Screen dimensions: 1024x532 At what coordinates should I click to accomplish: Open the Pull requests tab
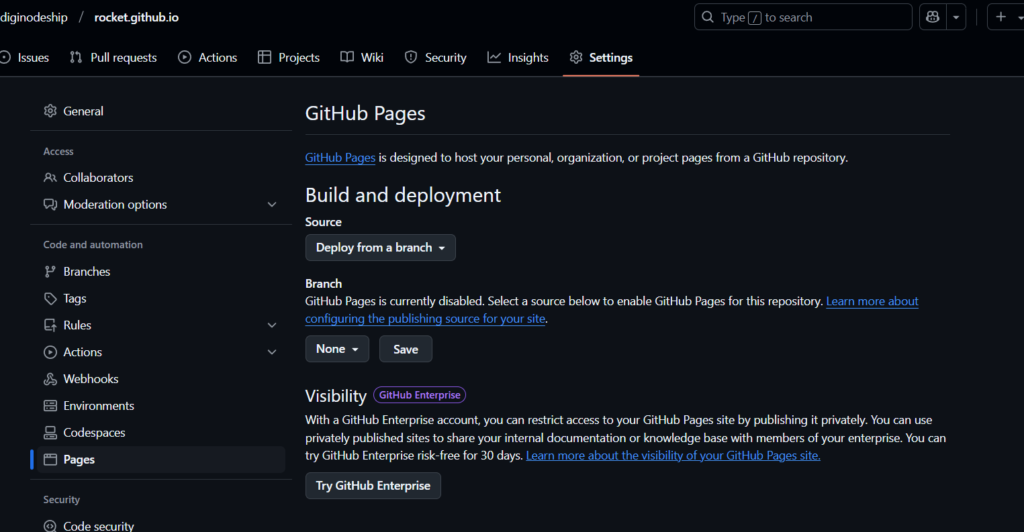[113, 58]
